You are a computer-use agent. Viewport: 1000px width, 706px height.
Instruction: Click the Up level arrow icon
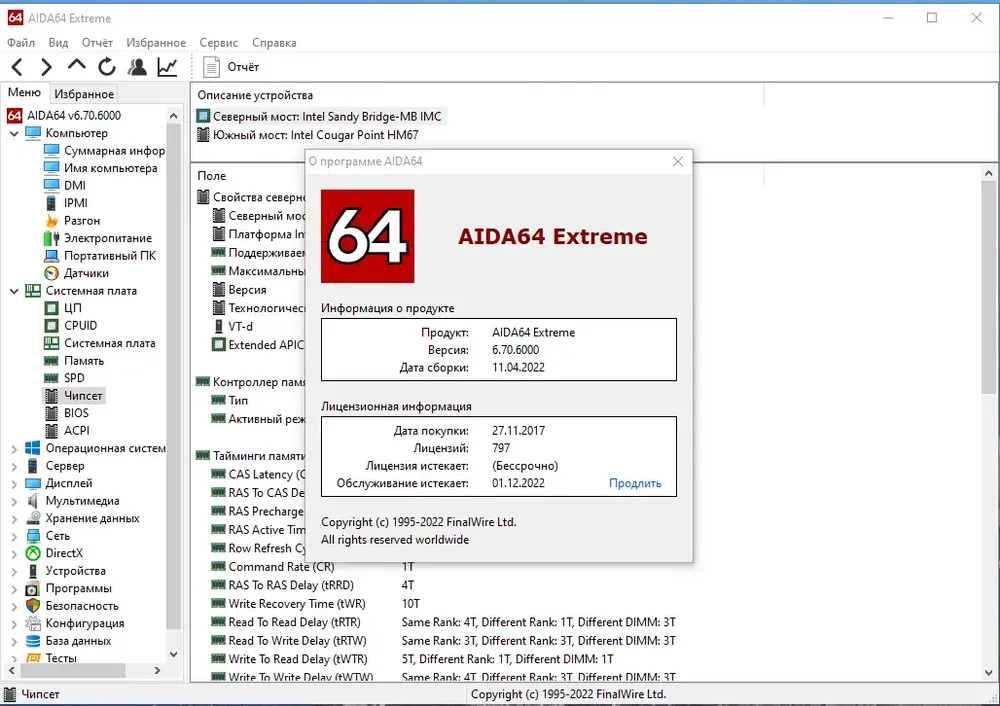[x=77, y=65]
